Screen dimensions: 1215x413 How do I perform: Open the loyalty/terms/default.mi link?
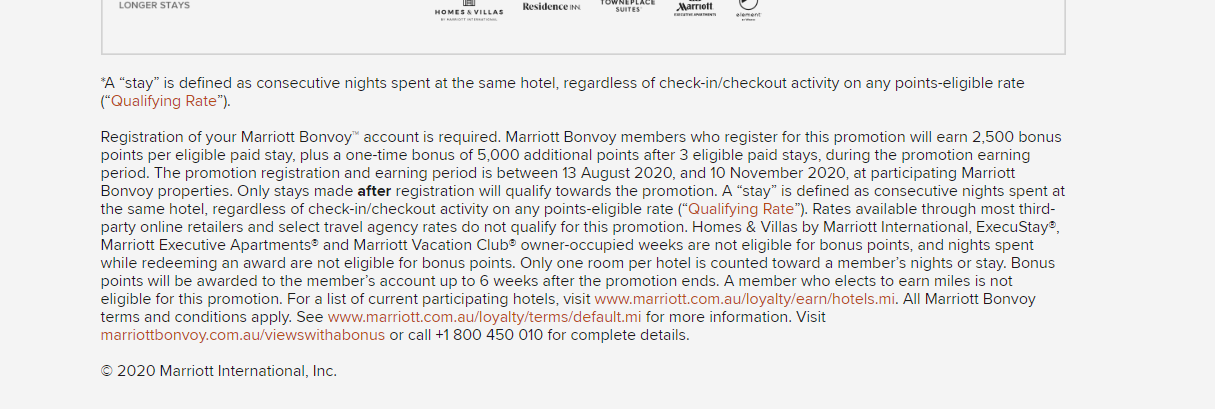484,317
